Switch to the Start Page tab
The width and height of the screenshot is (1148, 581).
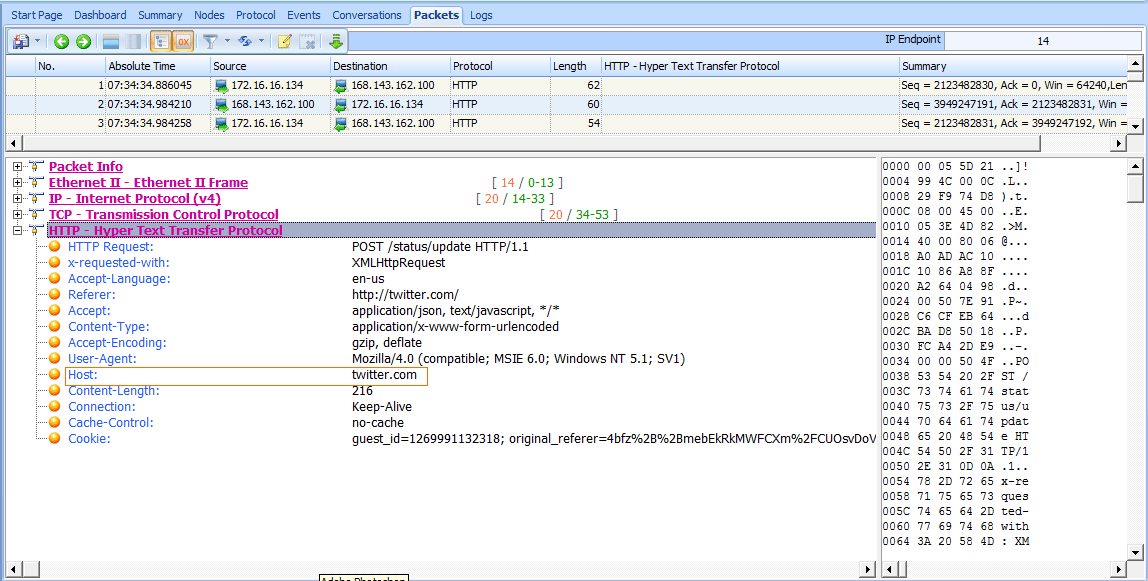click(37, 15)
